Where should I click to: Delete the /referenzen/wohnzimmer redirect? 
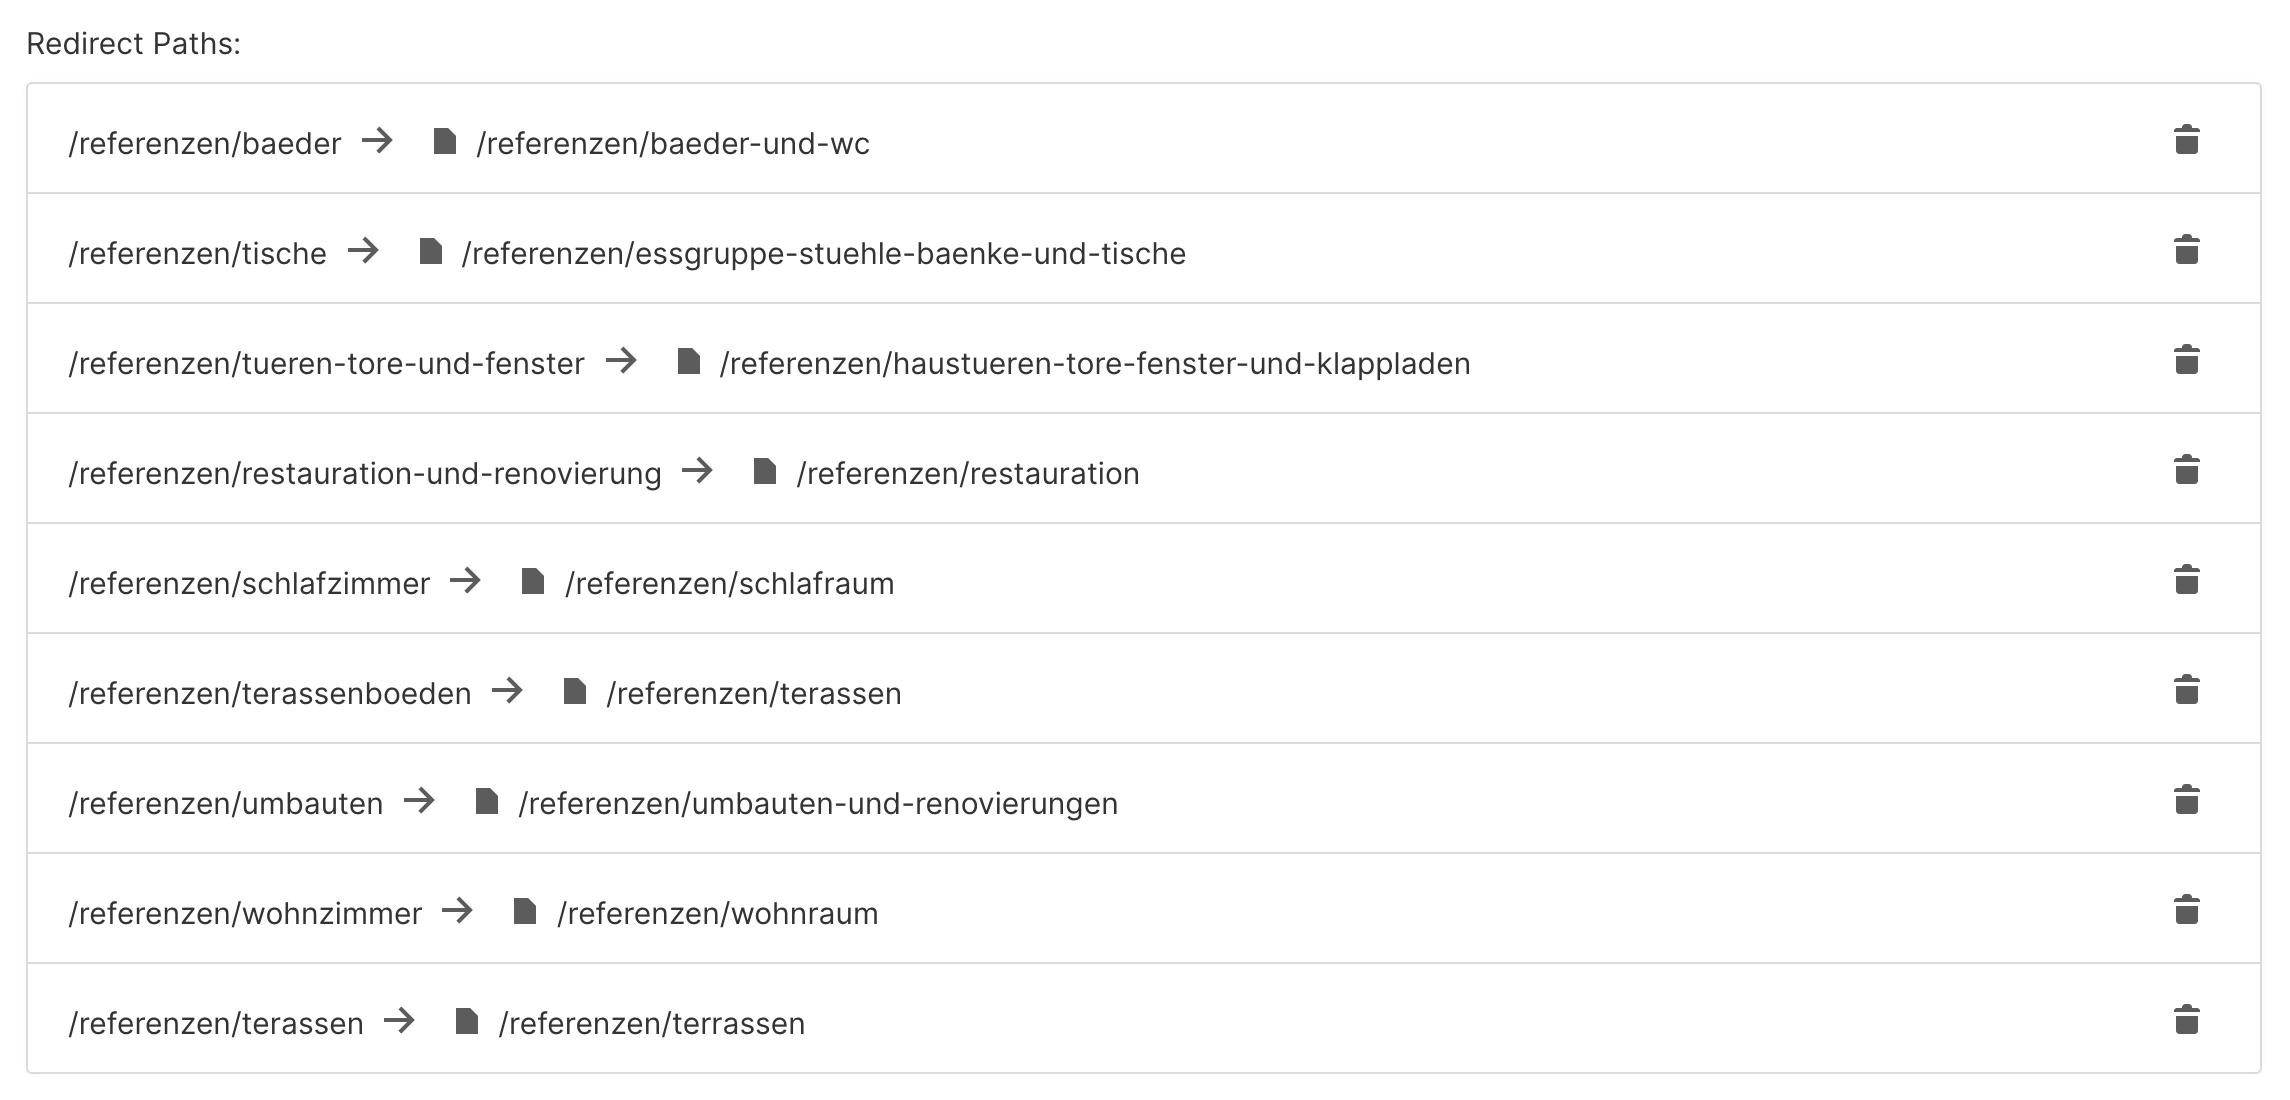[2186, 910]
